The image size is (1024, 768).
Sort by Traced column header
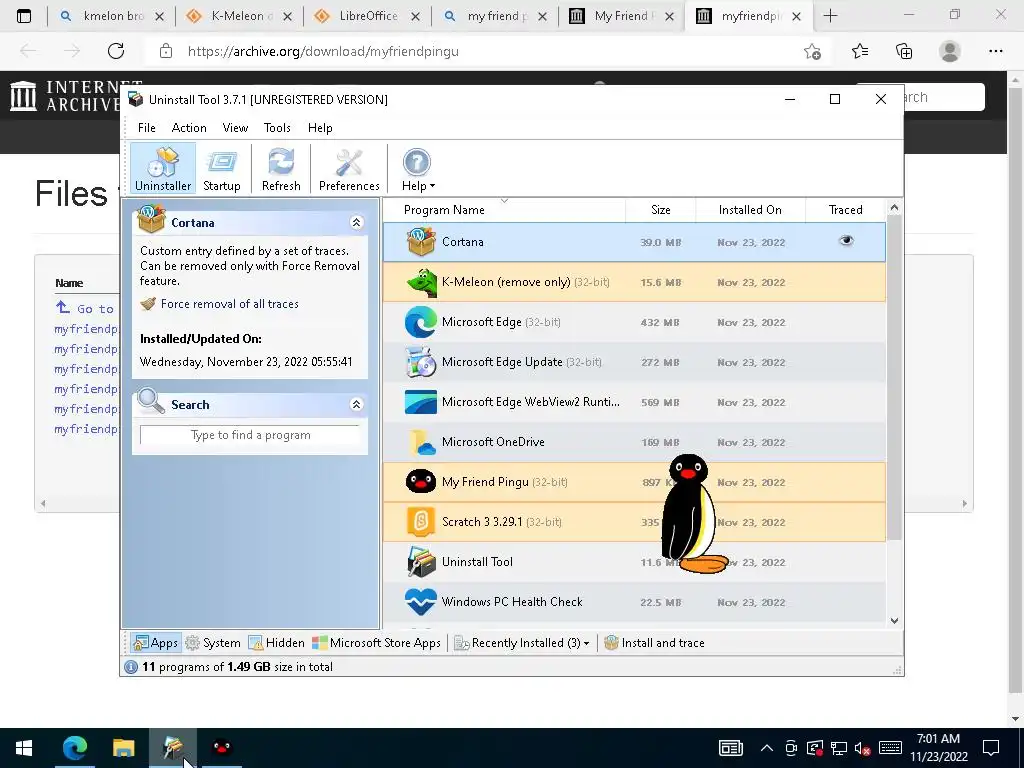tap(845, 210)
